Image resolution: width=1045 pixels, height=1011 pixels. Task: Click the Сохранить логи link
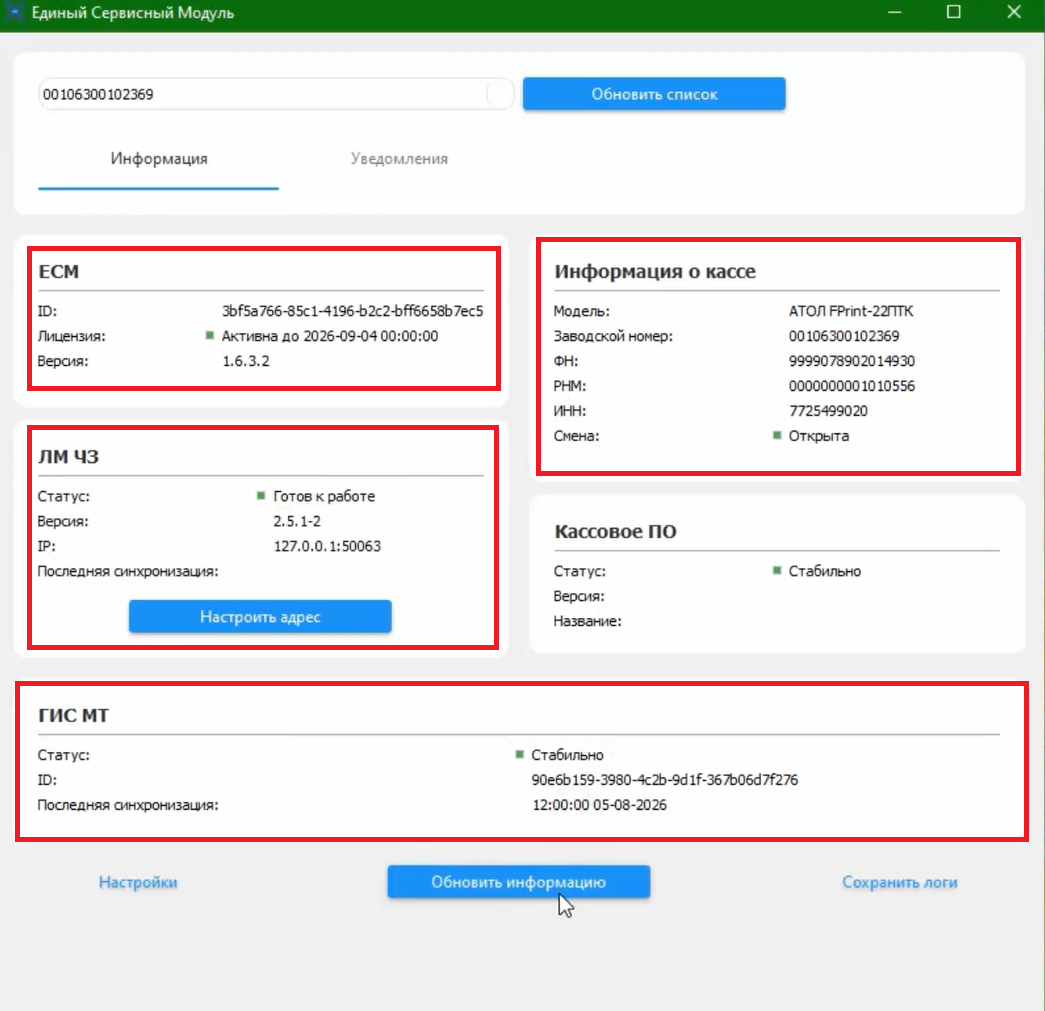point(899,882)
